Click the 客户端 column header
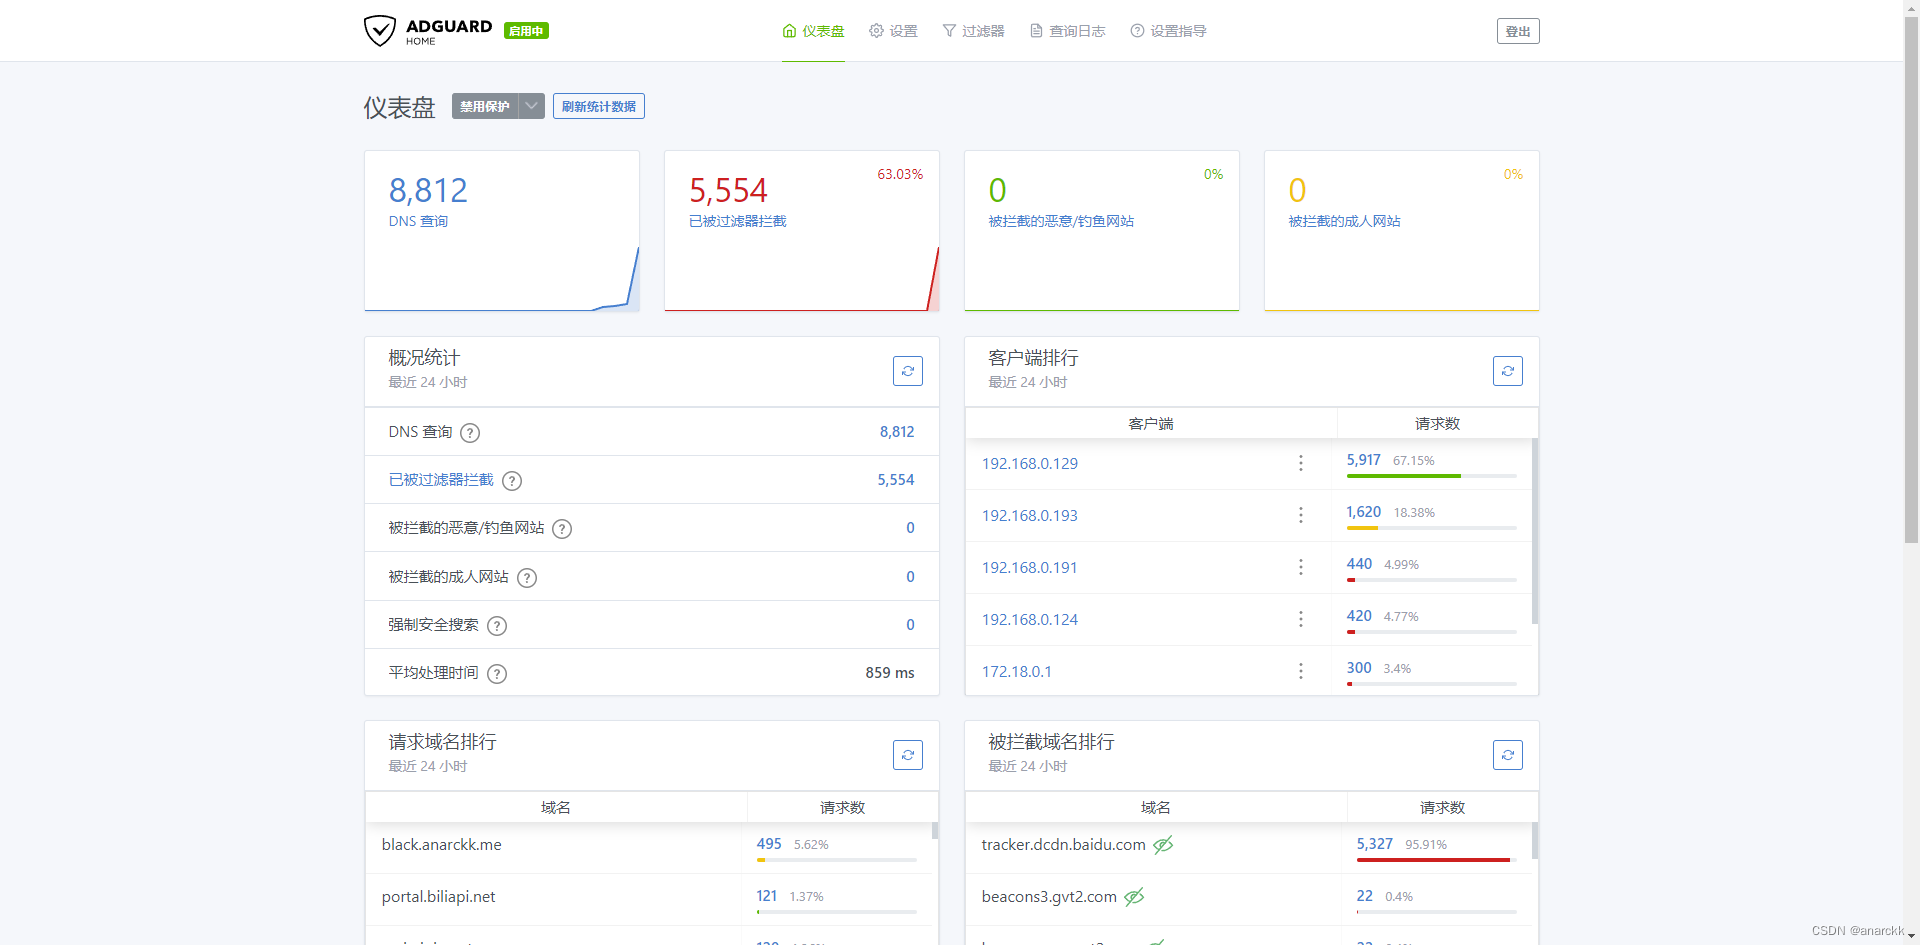Screen dimensions: 1920x945 point(1151,424)
